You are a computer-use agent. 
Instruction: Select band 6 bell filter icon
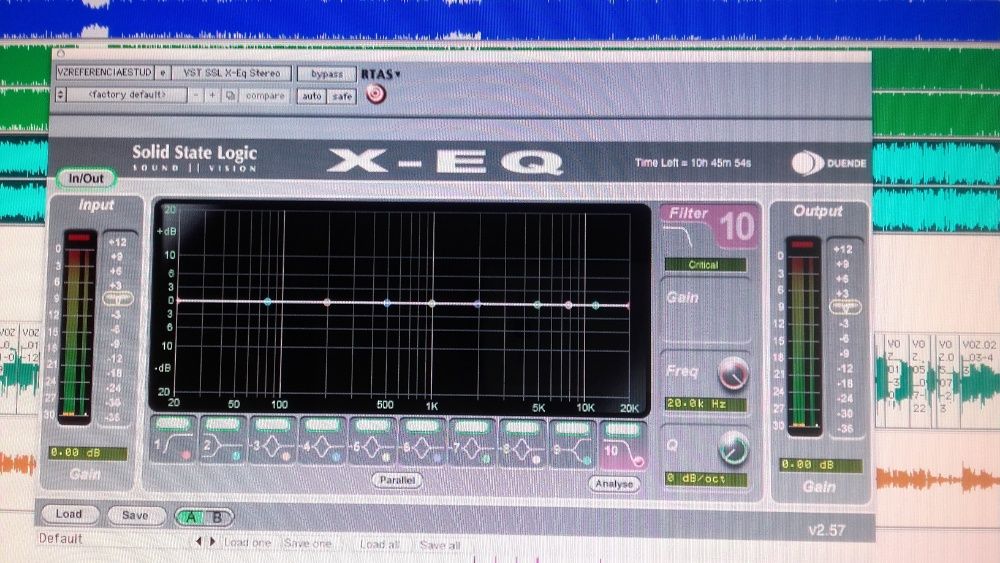[422, 449]
